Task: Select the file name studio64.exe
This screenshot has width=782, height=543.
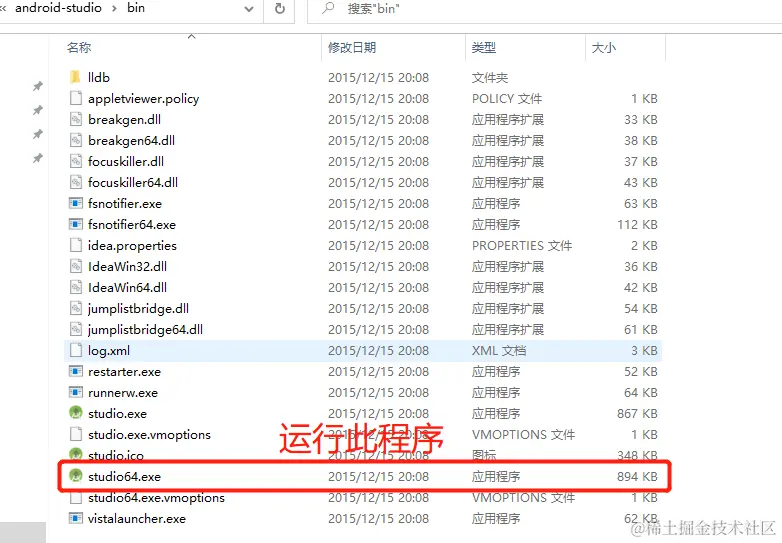Action: 124,477
